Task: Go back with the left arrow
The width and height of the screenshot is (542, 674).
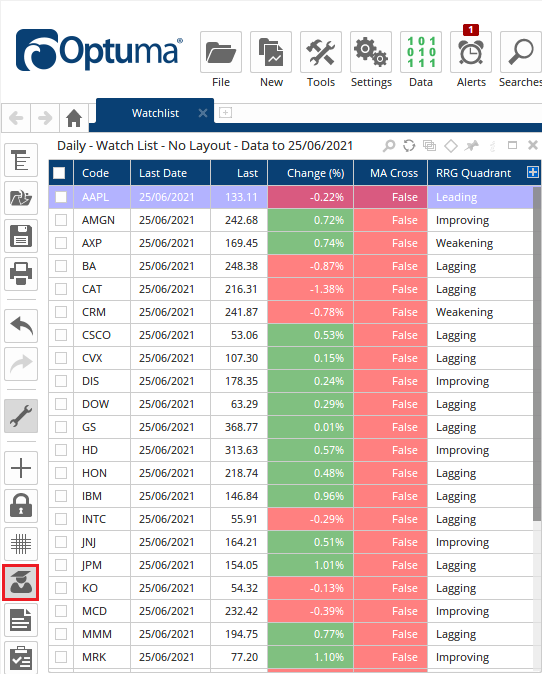Action: tap(16, 118)
